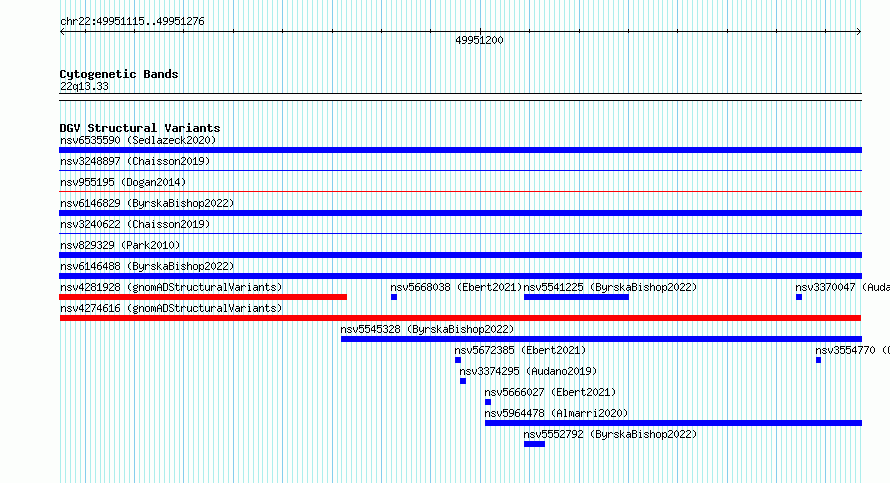
Task: Open the nsv5545328 (ByrskaBishop2022) label
Action: tap(427, 329)
